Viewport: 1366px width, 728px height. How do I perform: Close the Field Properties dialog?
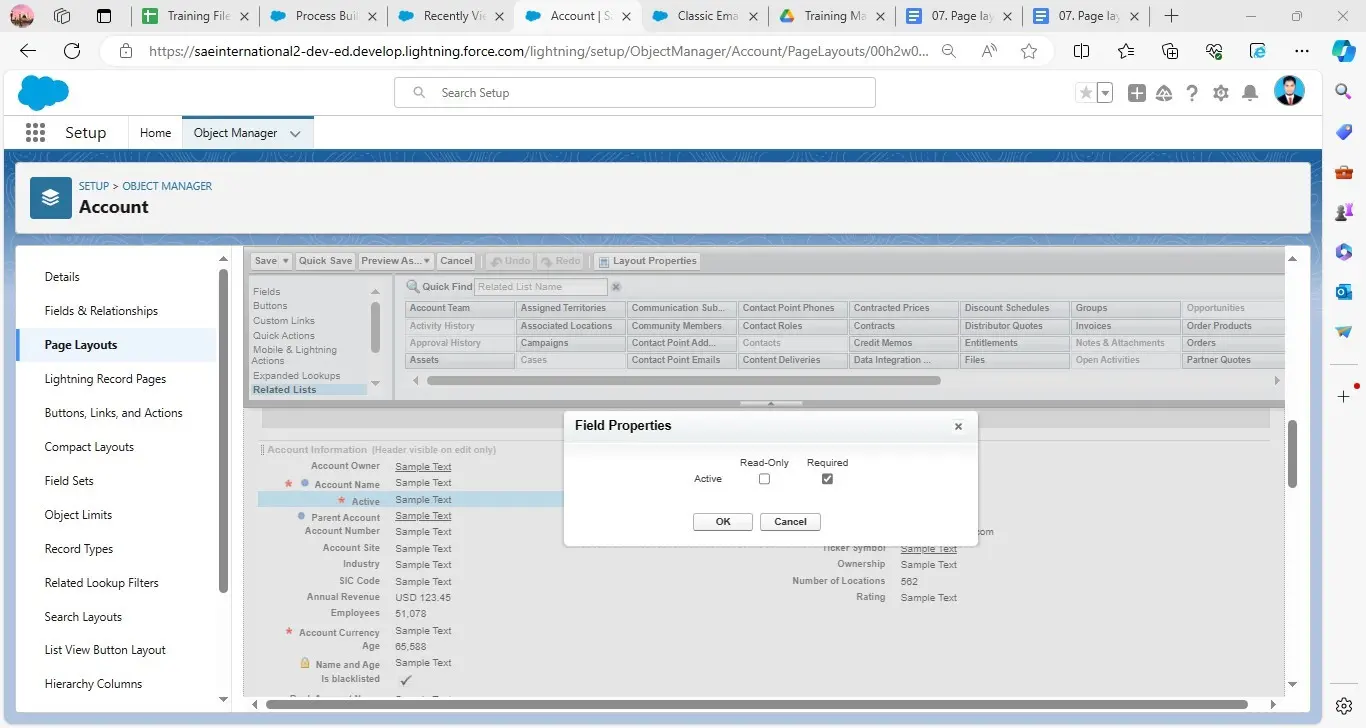point(958,426)
